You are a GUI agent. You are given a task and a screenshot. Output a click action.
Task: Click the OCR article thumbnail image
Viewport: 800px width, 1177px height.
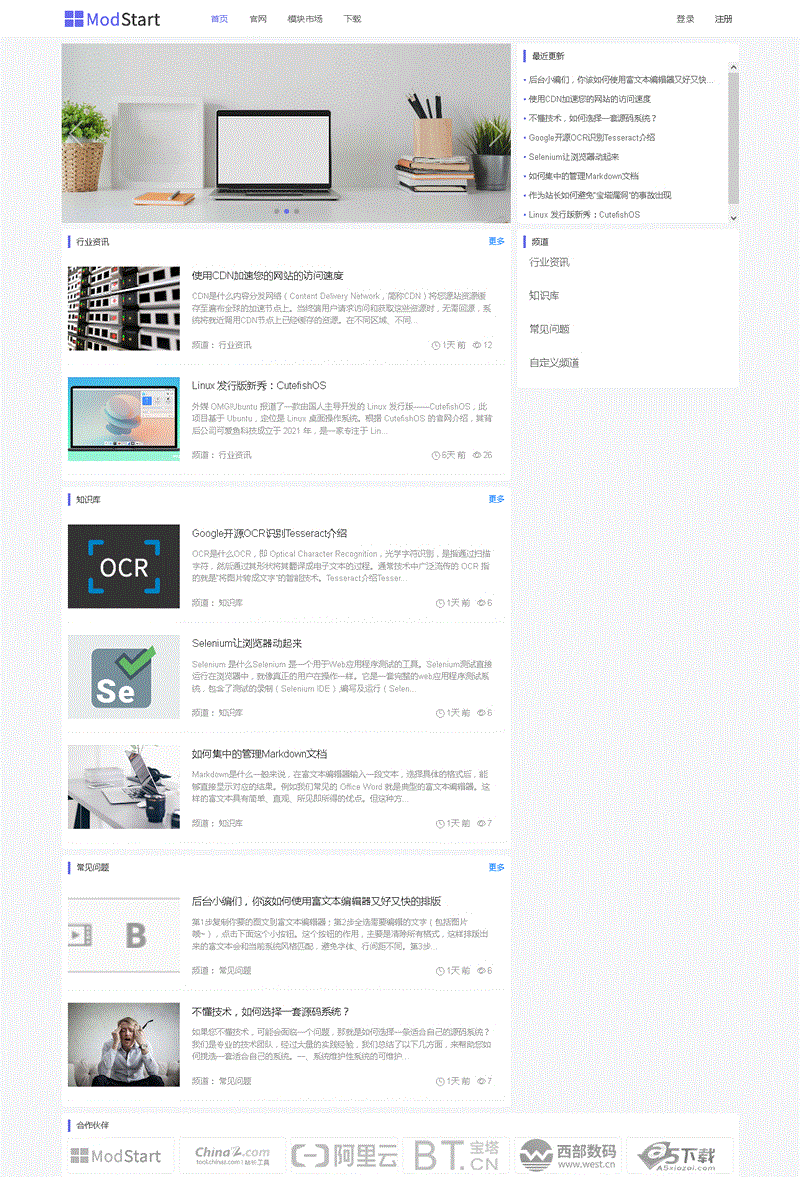(124, 566)
